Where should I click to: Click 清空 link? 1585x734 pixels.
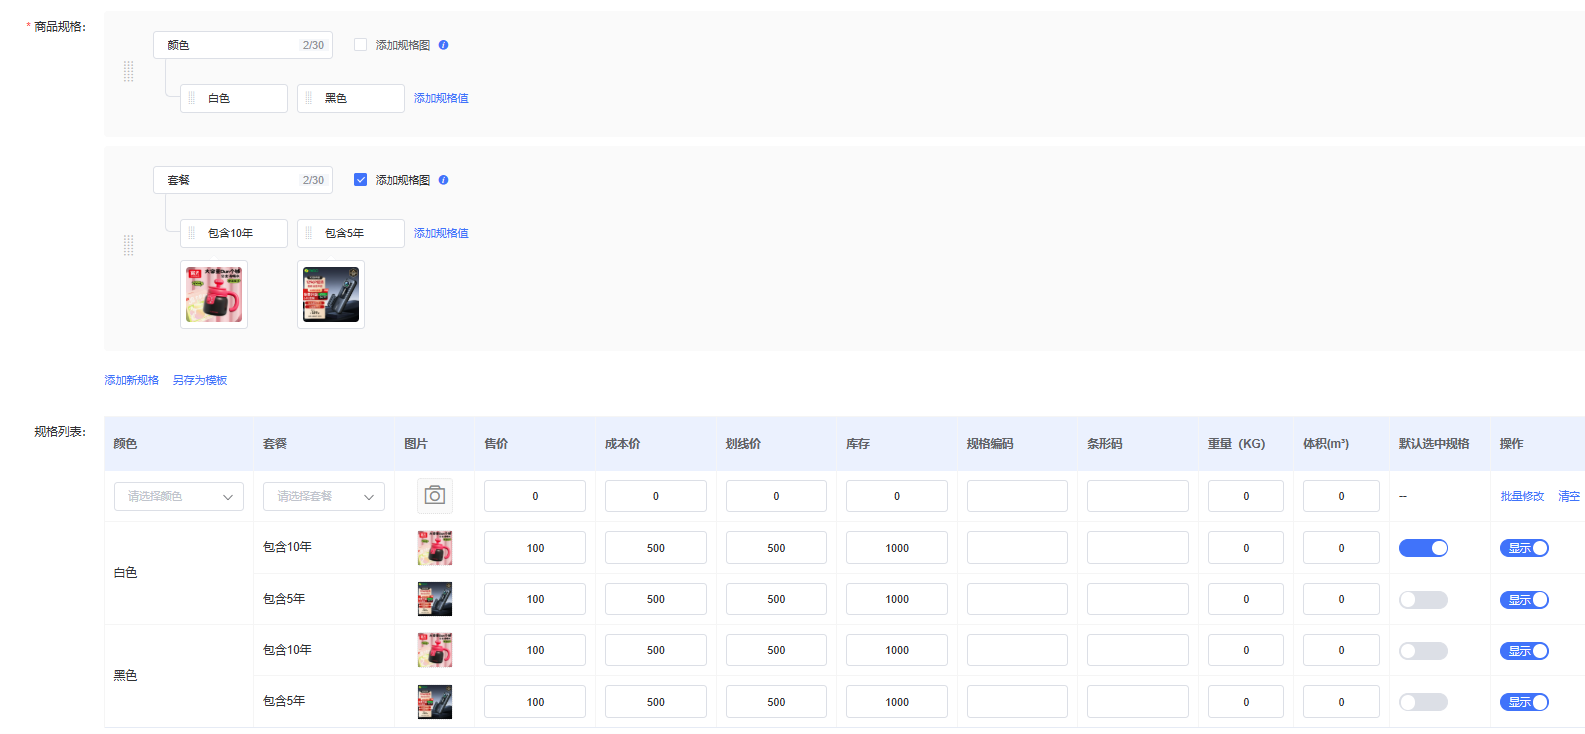point(1569,496)
